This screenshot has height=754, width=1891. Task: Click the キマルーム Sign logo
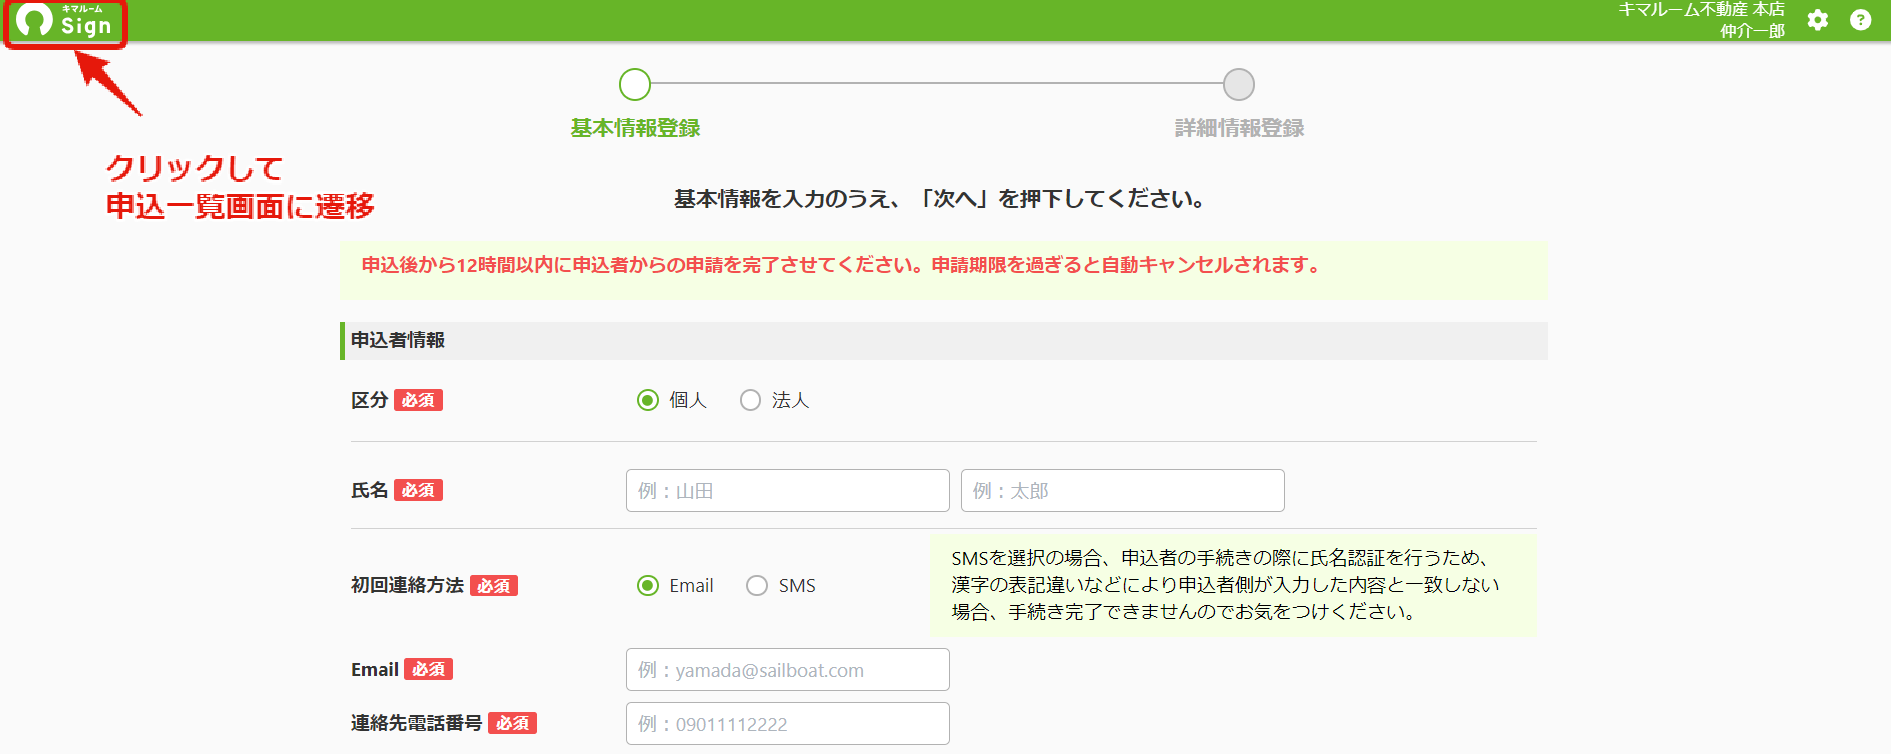(64, 21)
